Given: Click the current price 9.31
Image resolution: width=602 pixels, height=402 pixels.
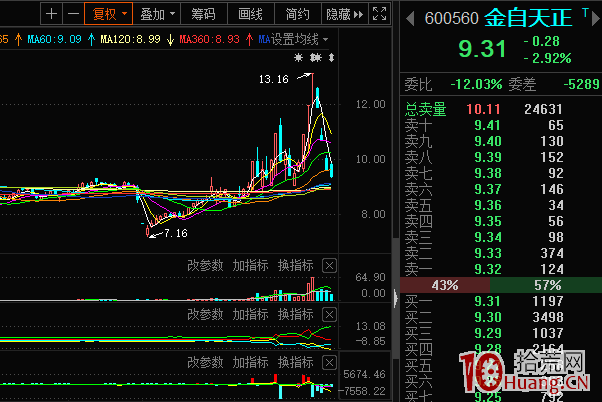Looking at the screenshot, I should pyautogui.click(x=482, y=49).
